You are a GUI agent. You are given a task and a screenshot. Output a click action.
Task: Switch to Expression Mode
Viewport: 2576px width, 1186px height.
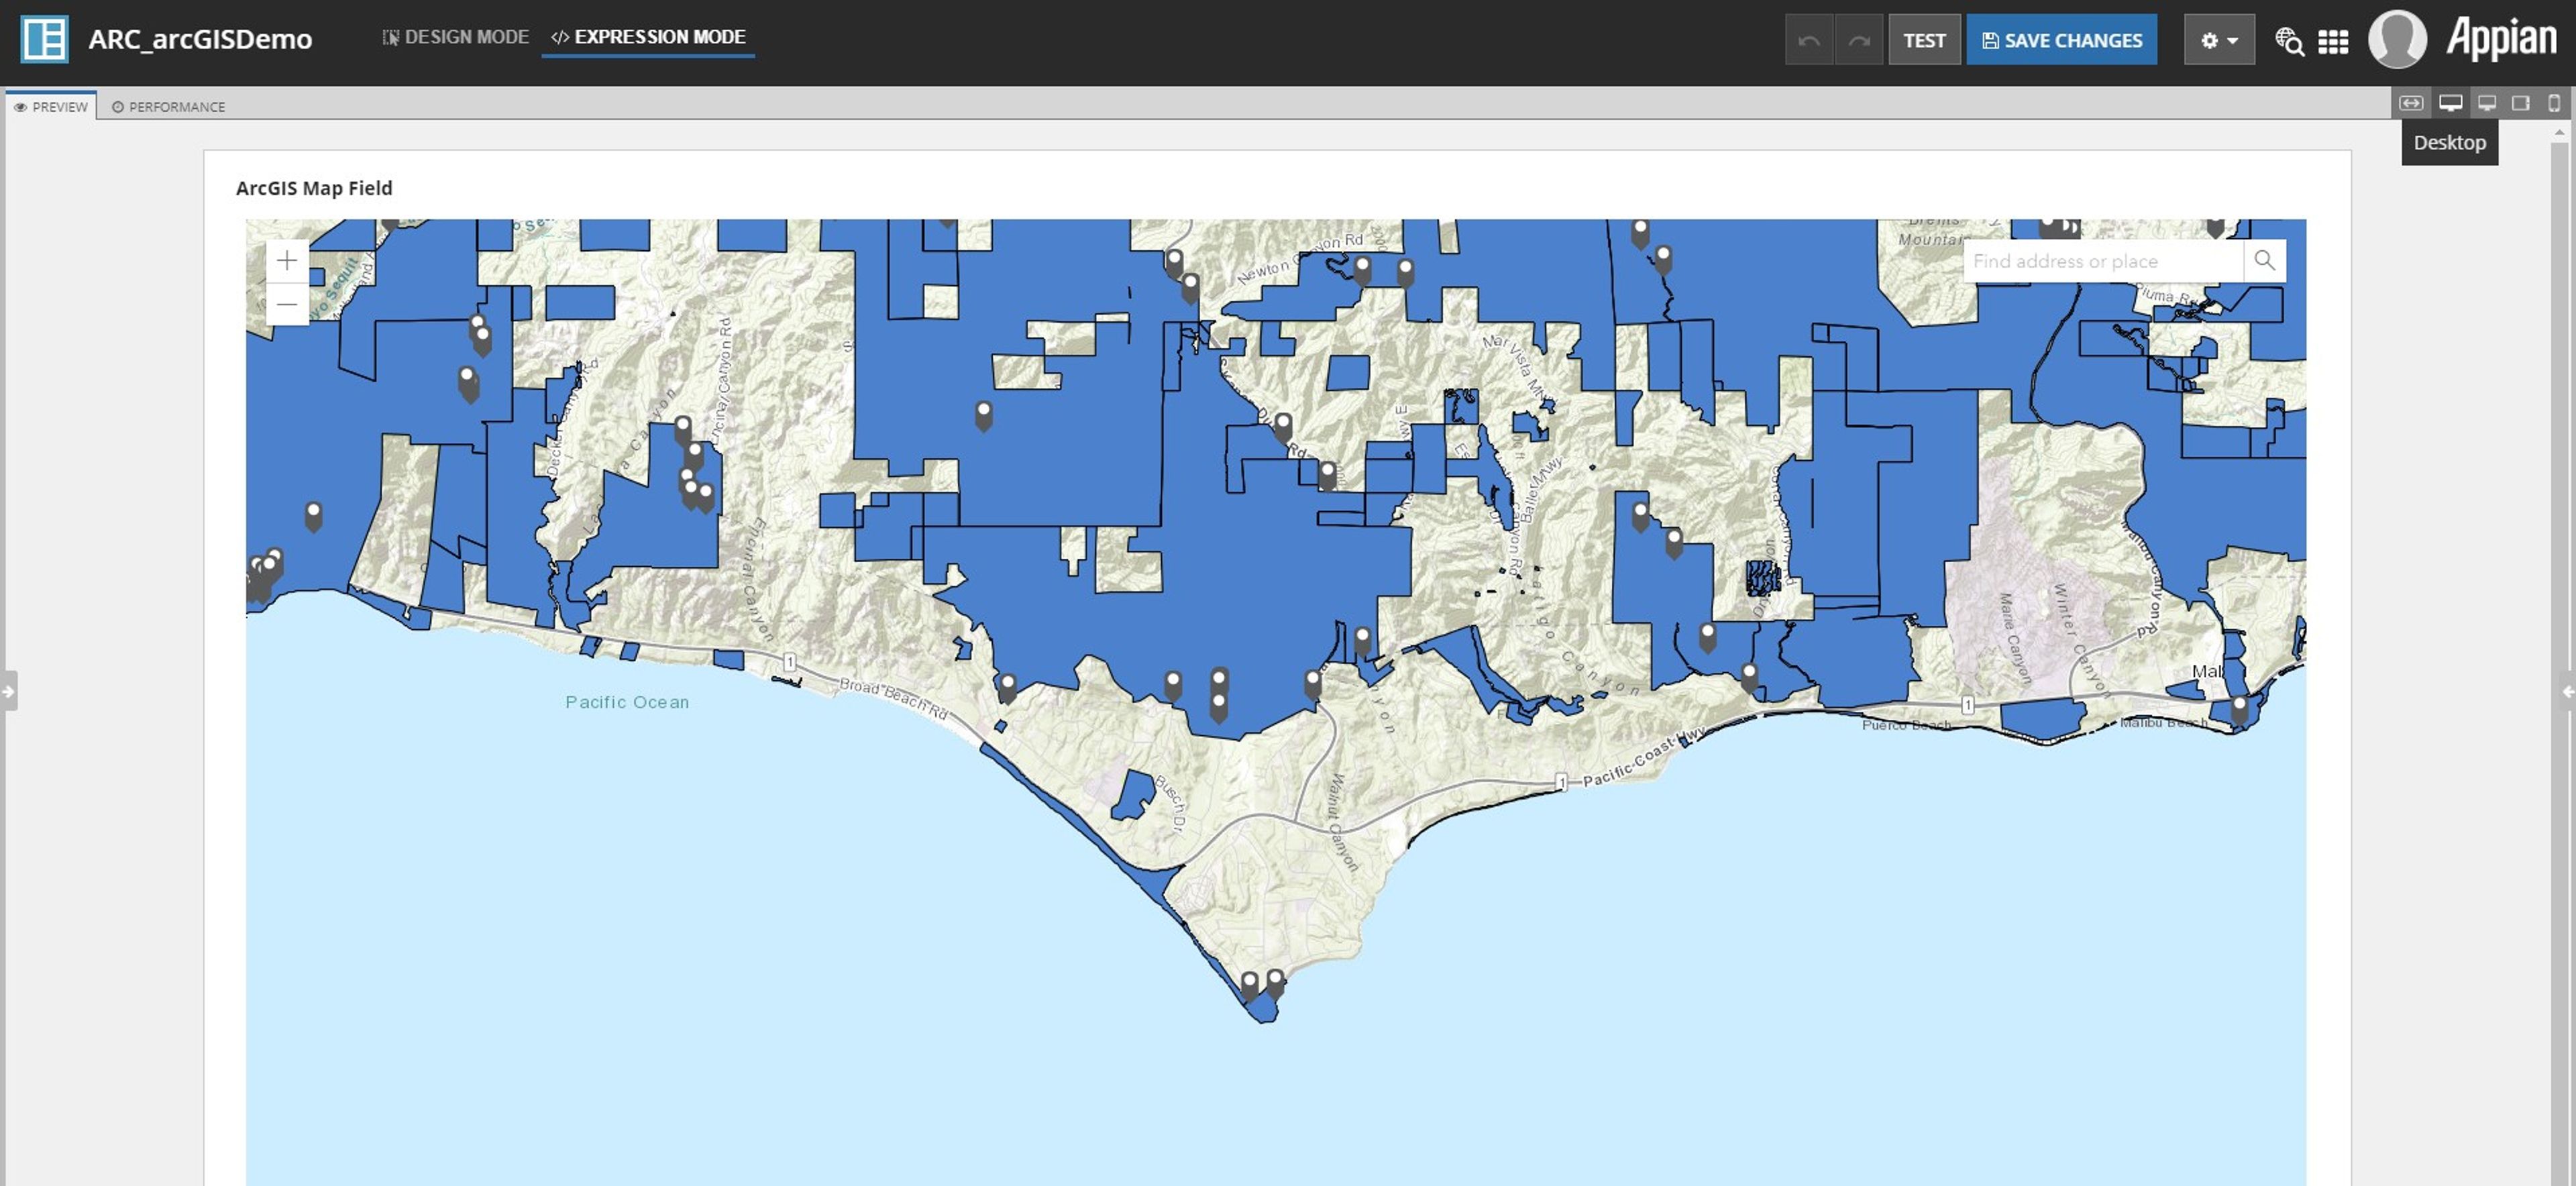(648, 37)
